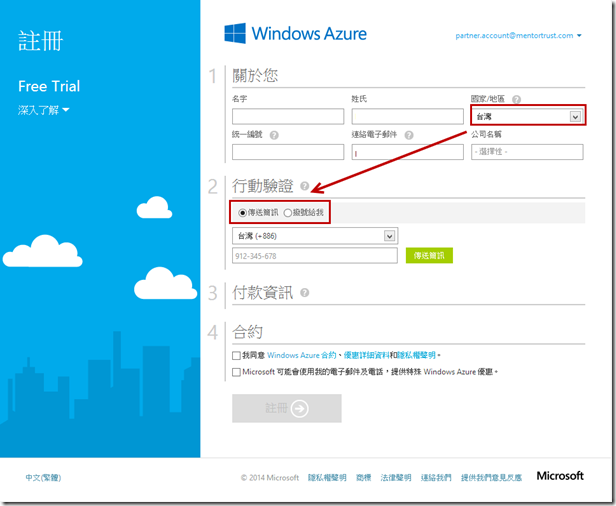The height and width of the screenshot is (506, 616).
Task: Focus the 名字 input field
Action: coord(288,117)
